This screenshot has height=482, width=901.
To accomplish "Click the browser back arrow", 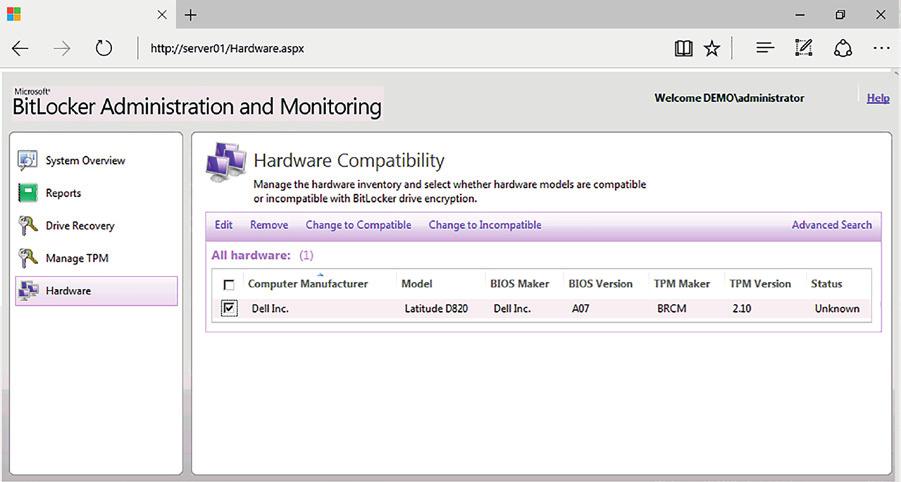I will 20,49.
